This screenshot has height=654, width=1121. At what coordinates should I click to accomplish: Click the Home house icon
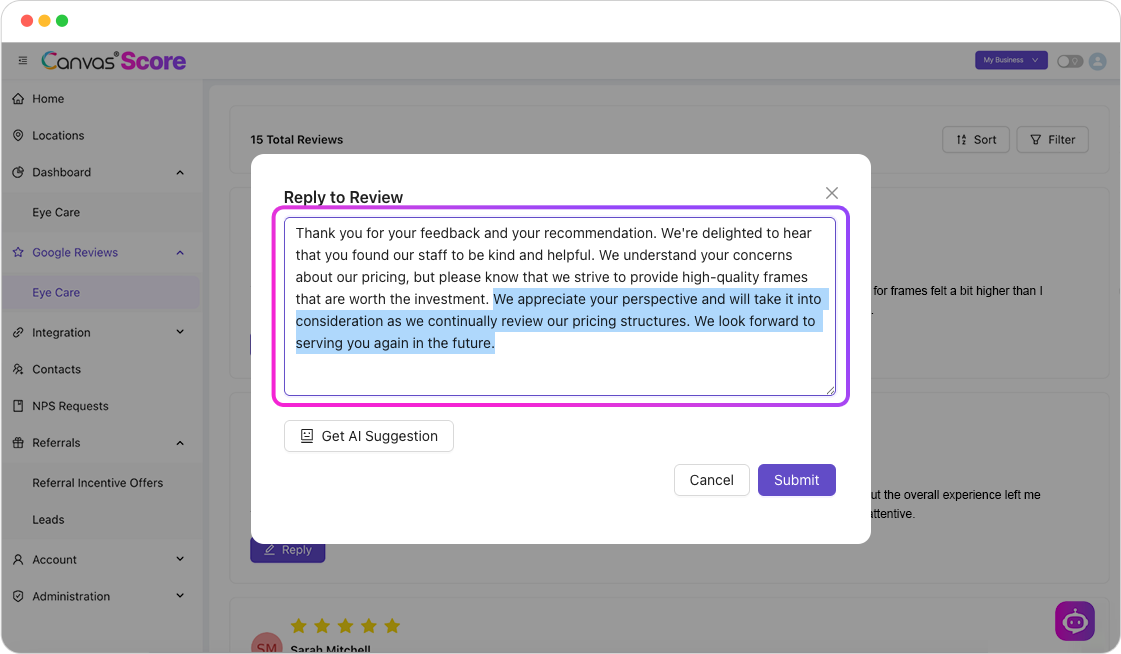click(18, 99)
